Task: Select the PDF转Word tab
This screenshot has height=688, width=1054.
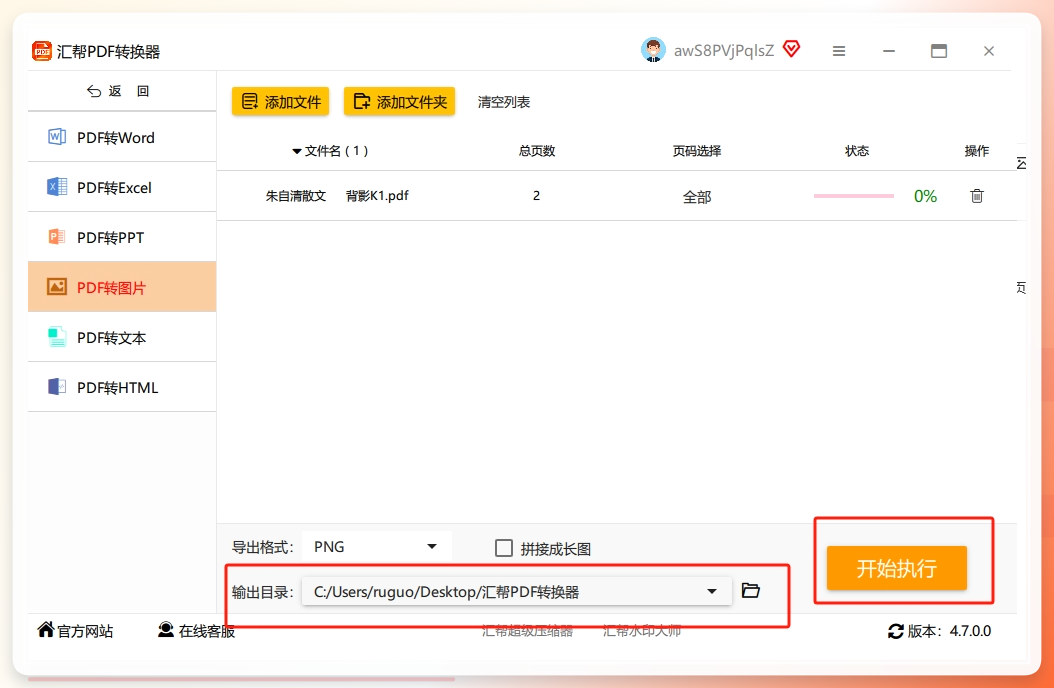Action: (x=122, y=137)
